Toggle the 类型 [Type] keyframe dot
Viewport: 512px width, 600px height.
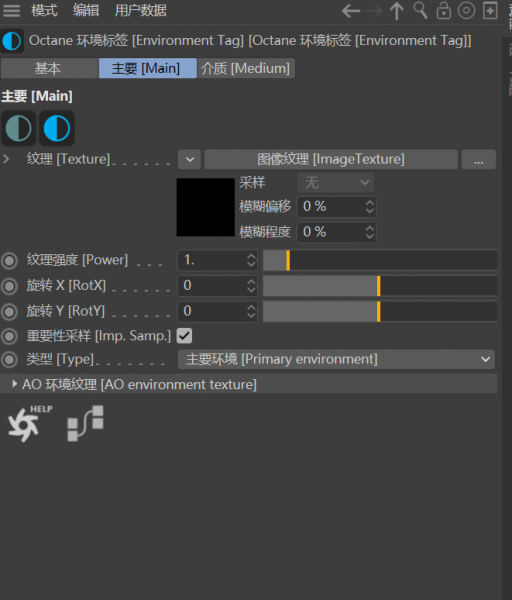point(10,360)
